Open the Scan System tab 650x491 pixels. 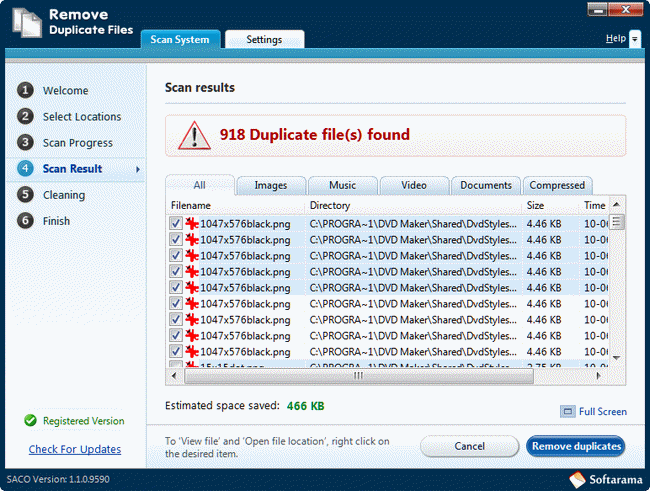[x=180, y=39]
